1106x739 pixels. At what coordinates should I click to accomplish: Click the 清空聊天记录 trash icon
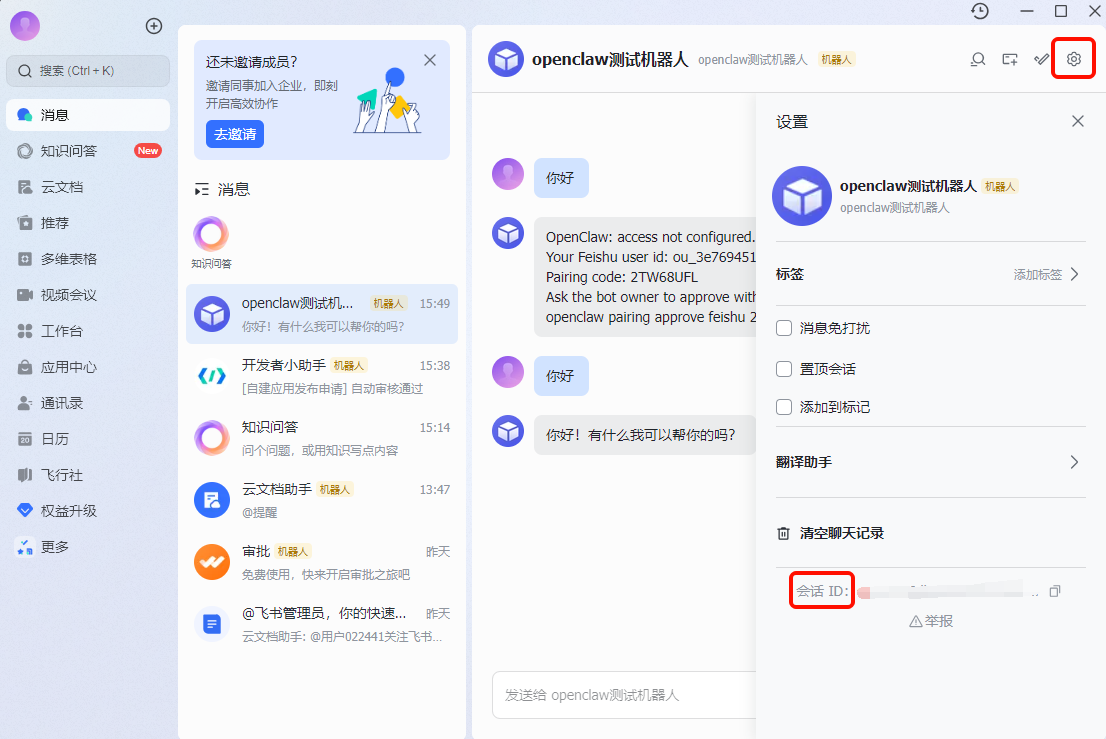pyautogui.click(x=783, y=533)
